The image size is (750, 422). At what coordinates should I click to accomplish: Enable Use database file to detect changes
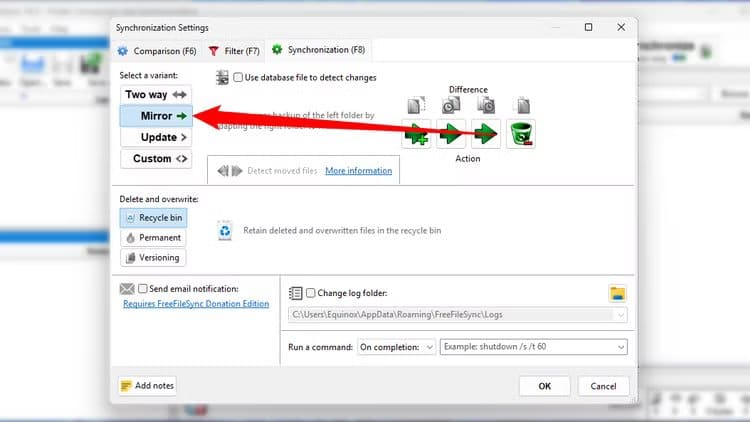tap(238, 78)
